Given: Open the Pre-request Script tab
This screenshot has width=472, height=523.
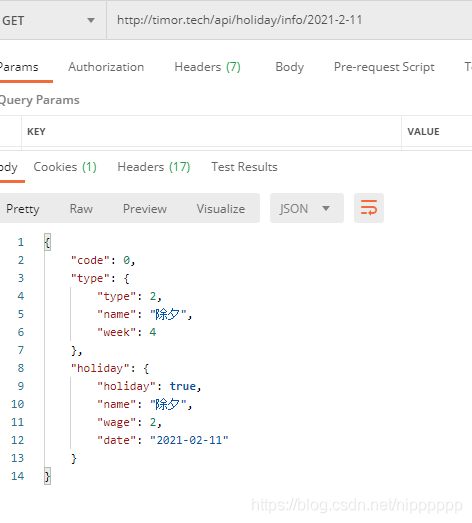Looking at the screenshot, I should 384,67.
